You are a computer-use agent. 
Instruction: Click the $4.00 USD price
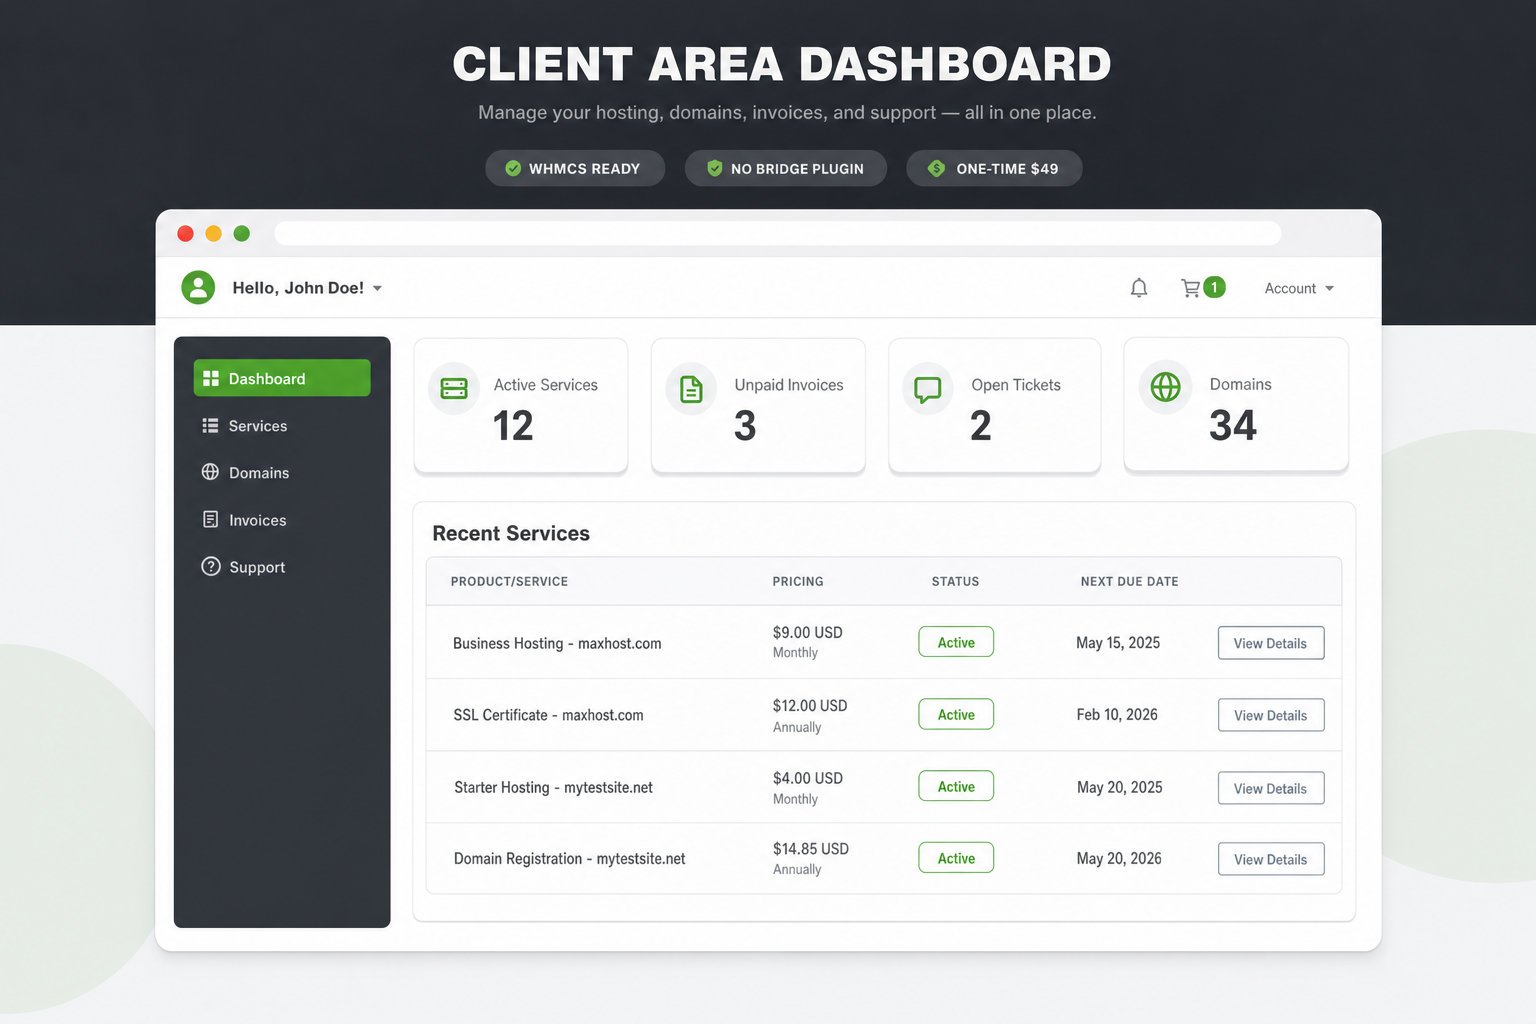coord(807,778)
